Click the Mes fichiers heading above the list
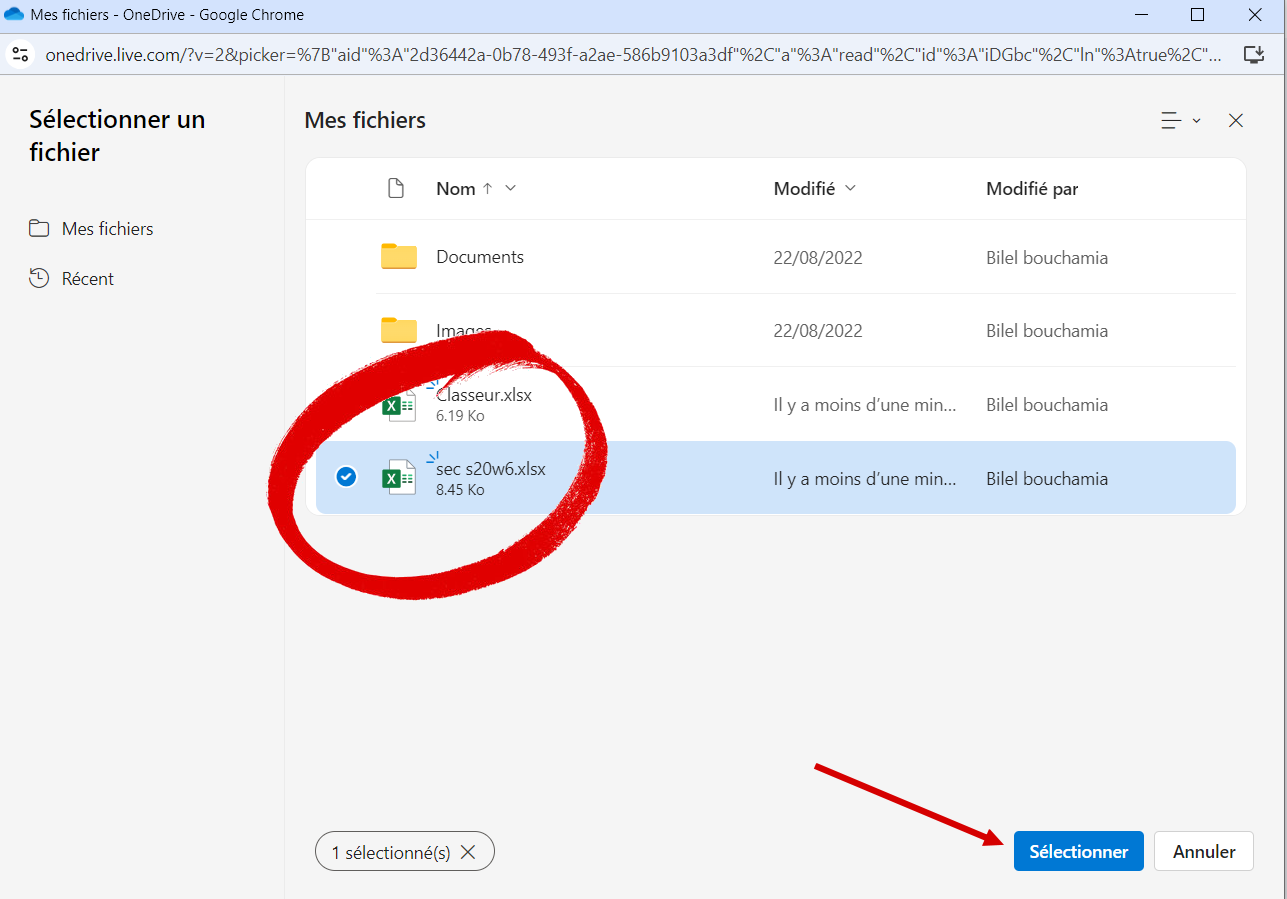 coord(365,121)
